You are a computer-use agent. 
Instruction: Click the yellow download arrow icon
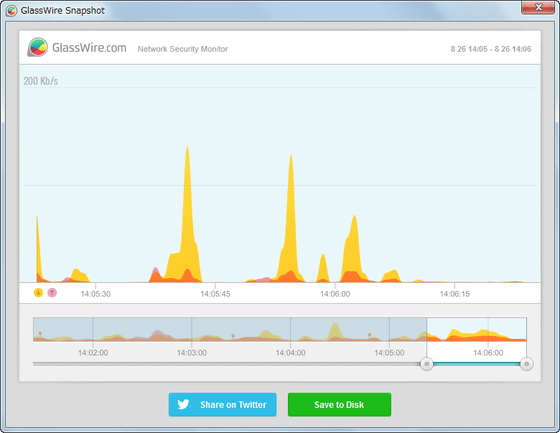pyautogui.click(x=38, y=293)
